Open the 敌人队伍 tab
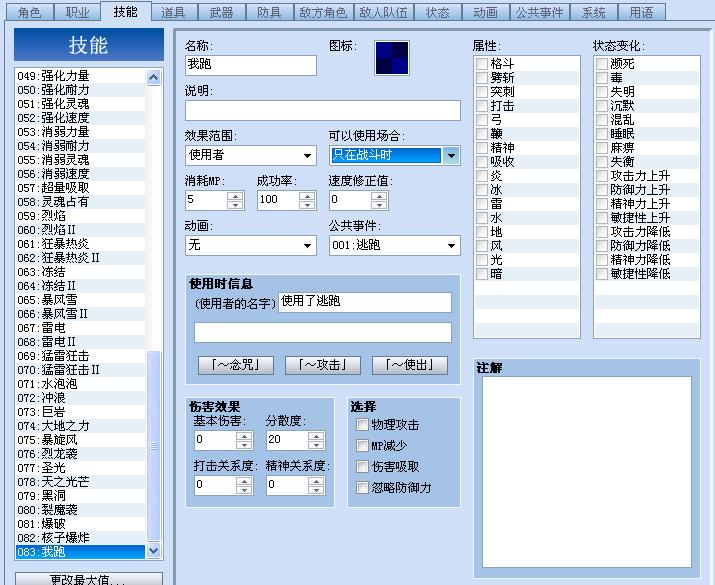Viewport: 715px width, 585px height. [x=383, y=12]
